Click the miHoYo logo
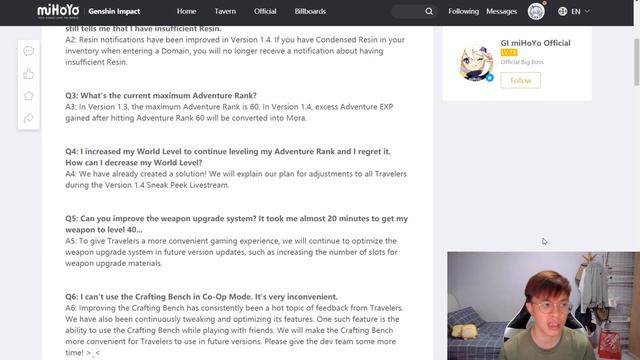The height and width of the screenshot is (360, 640). tap(58, 11)
